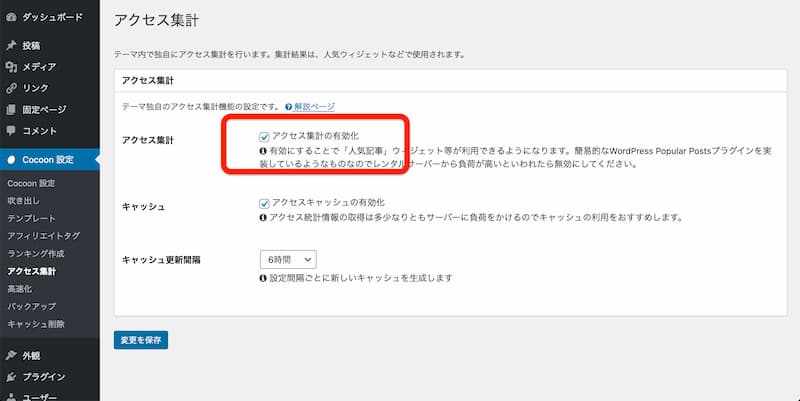The height and width of the screenshot is (401, 800).
Task: Click info icon beside アクセス統計情報 text
Action: point(263,217)
